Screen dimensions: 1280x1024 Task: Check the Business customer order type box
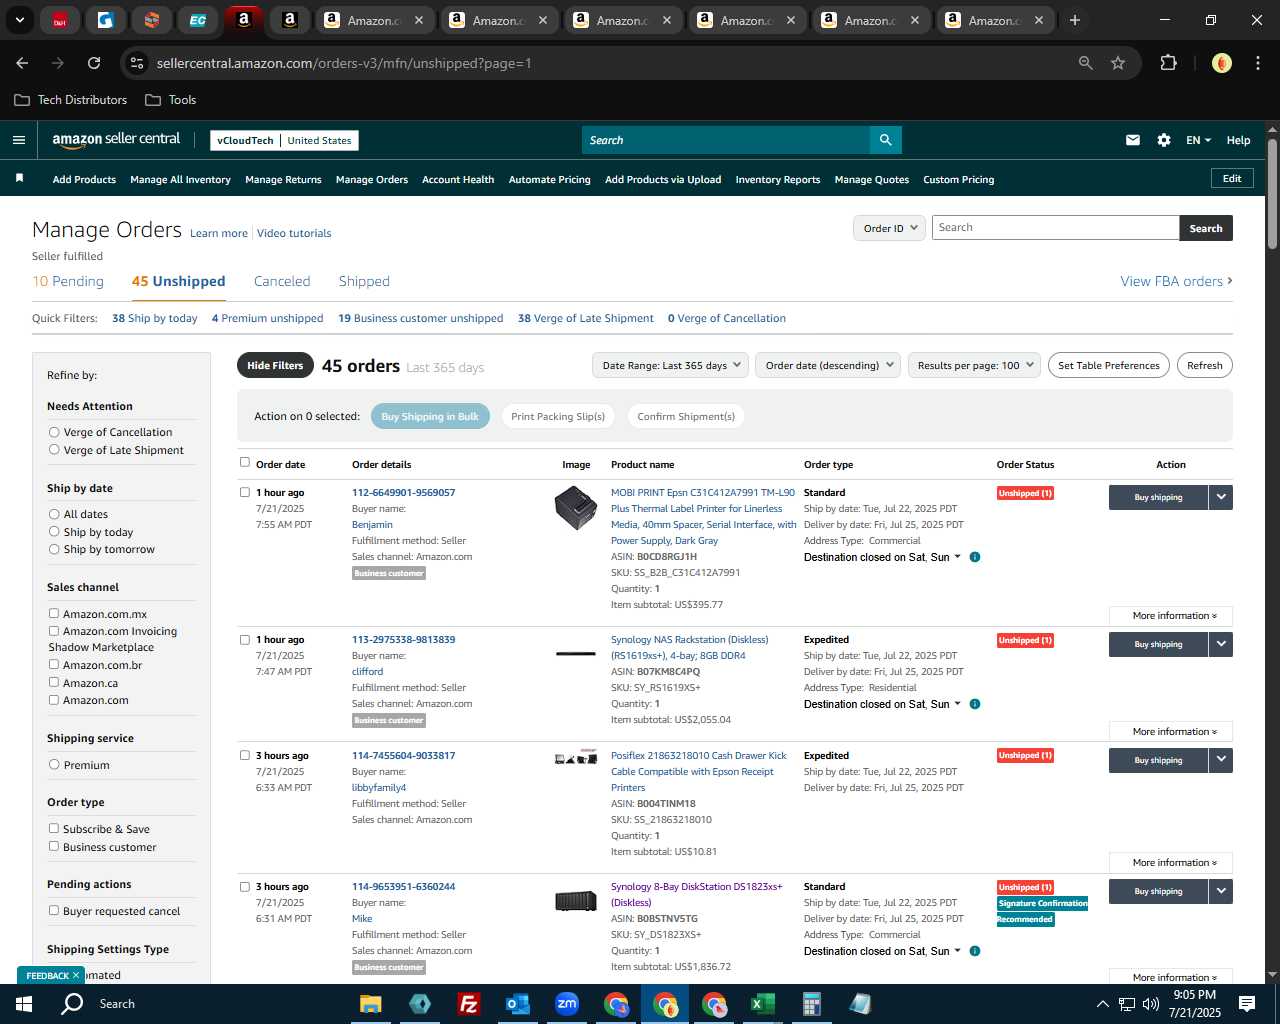(x=54, y=846)
